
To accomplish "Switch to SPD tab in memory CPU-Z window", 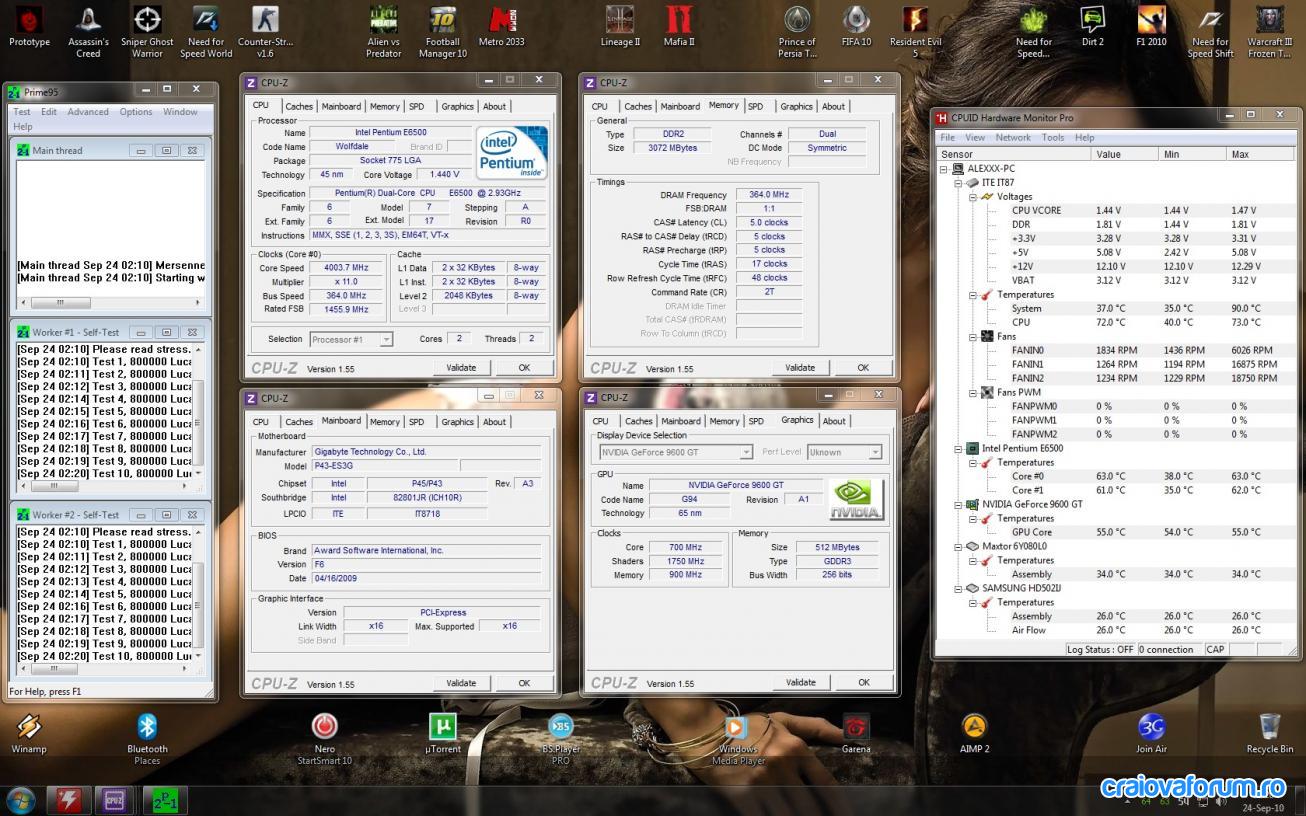I will tap(755, 106).
